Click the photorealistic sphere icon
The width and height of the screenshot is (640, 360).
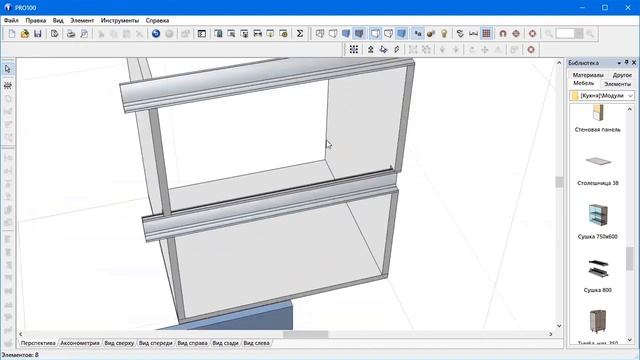(431, 34)
